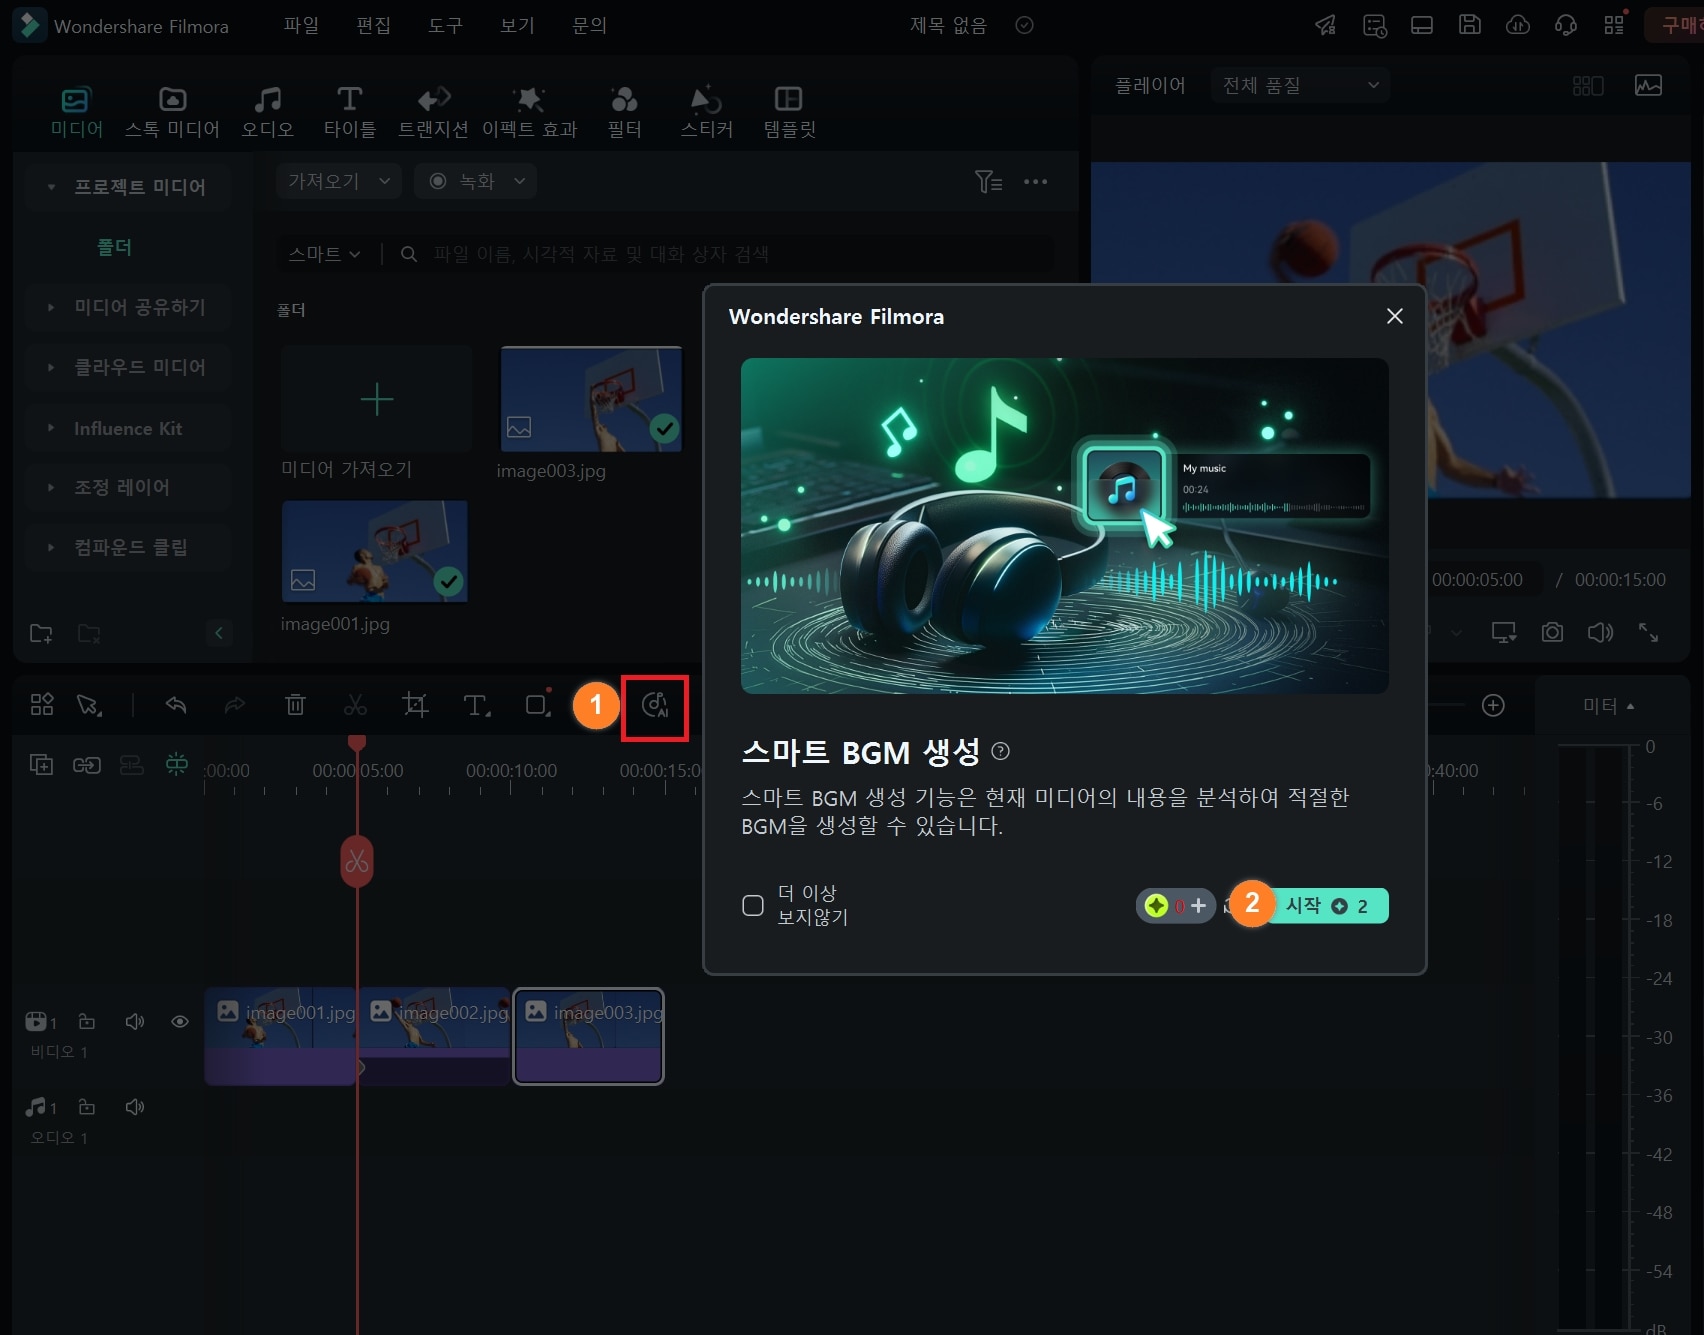
Task: Click the text tool in timeline toolbar
Action: pos(476,705)
